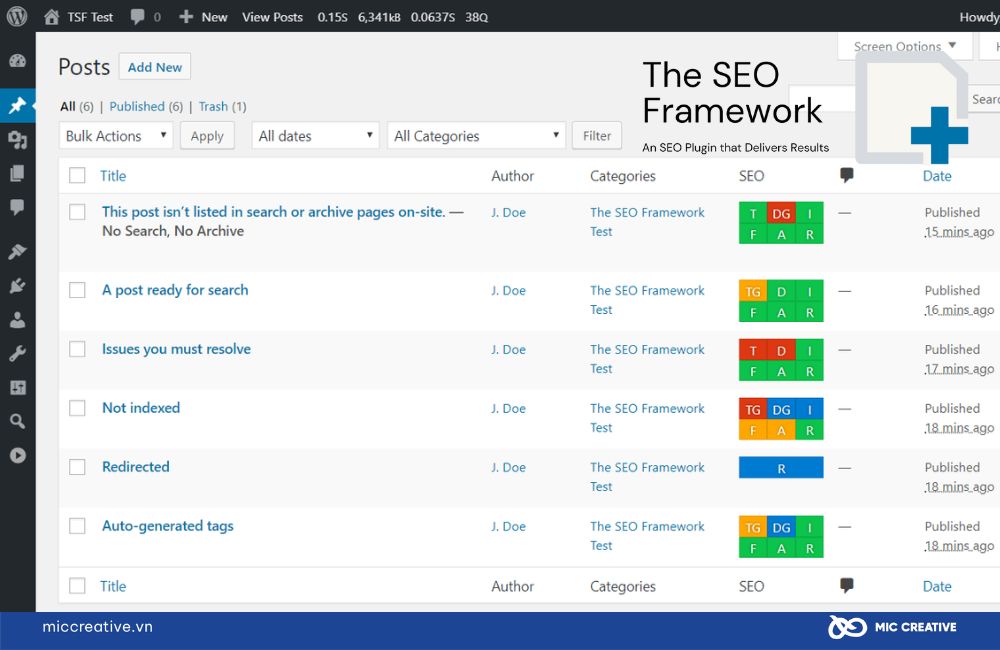This screenshot has width=1000, height=650.
Task: Click the Add New button
Action: tap(155, 67)
